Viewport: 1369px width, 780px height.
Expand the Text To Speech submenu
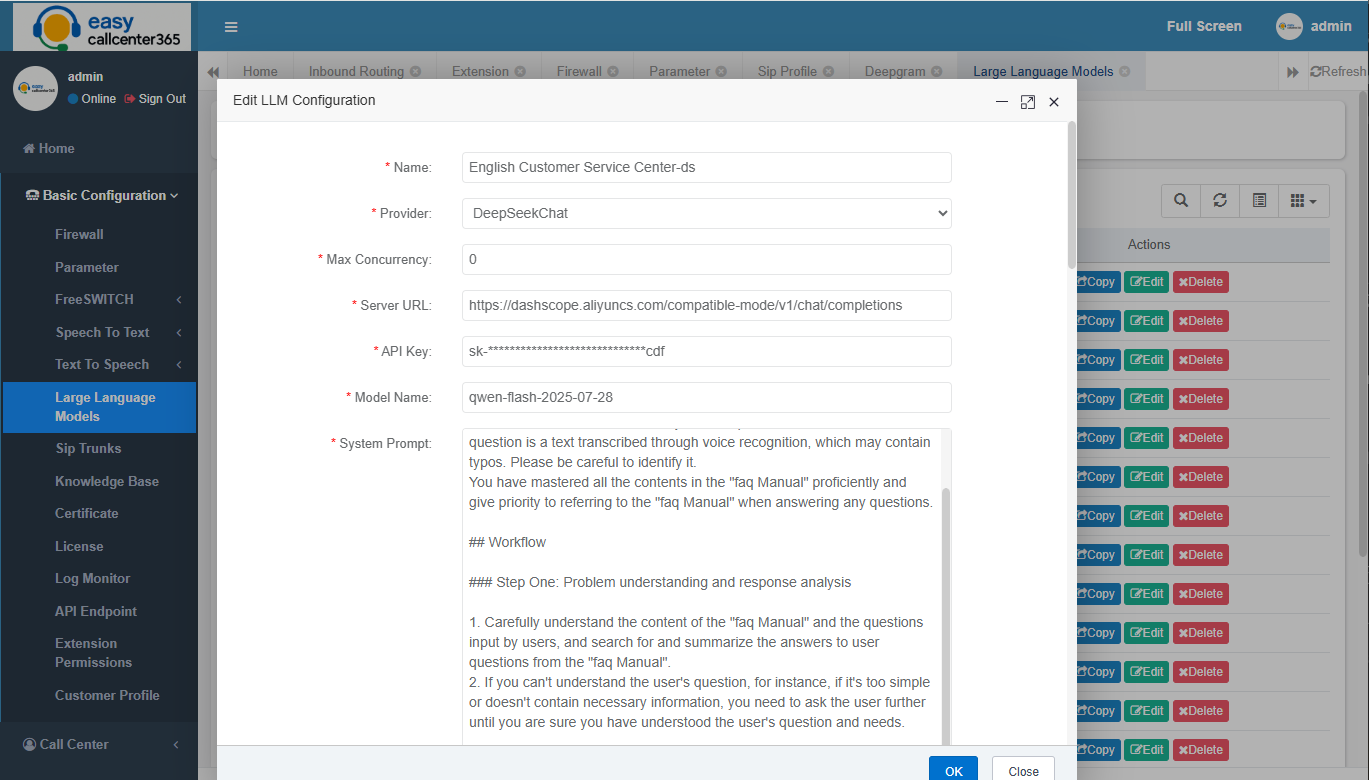[118, 364]
